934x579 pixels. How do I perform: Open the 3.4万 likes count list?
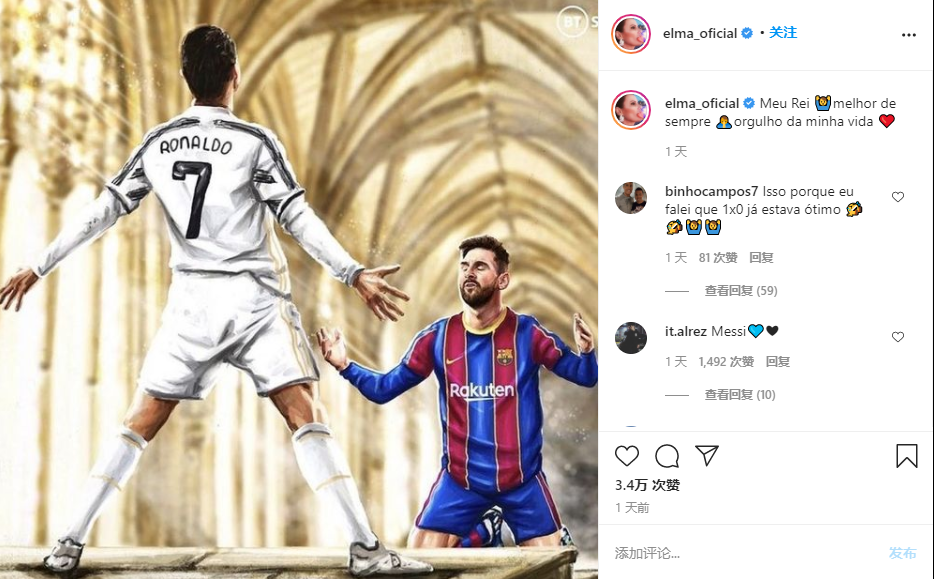pos(647,485)
